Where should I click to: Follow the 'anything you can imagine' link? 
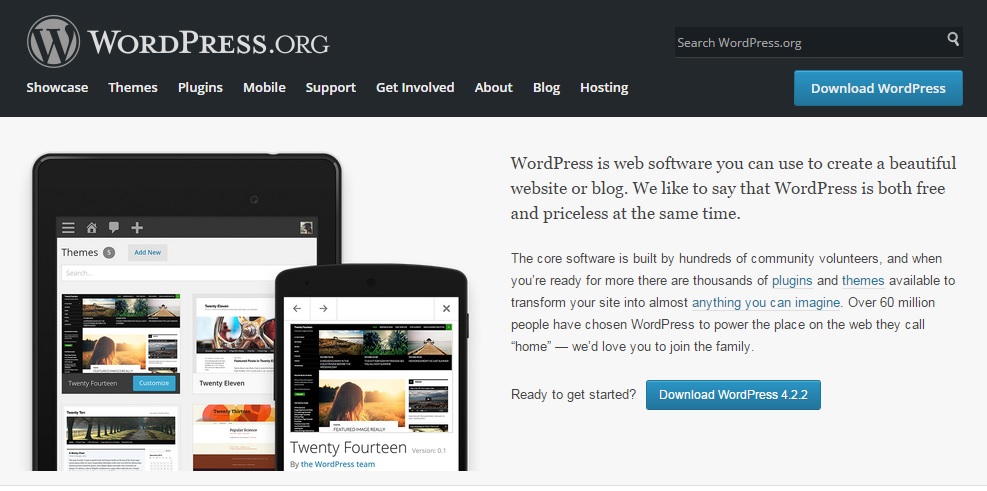766,303
